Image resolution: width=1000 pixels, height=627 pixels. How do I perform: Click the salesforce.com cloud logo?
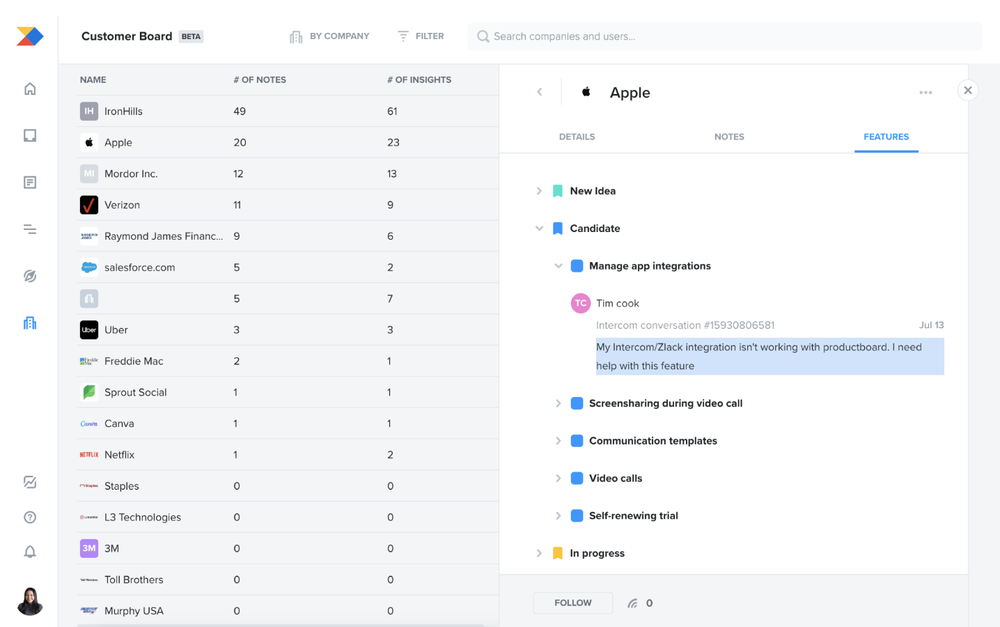coord(89,267)
